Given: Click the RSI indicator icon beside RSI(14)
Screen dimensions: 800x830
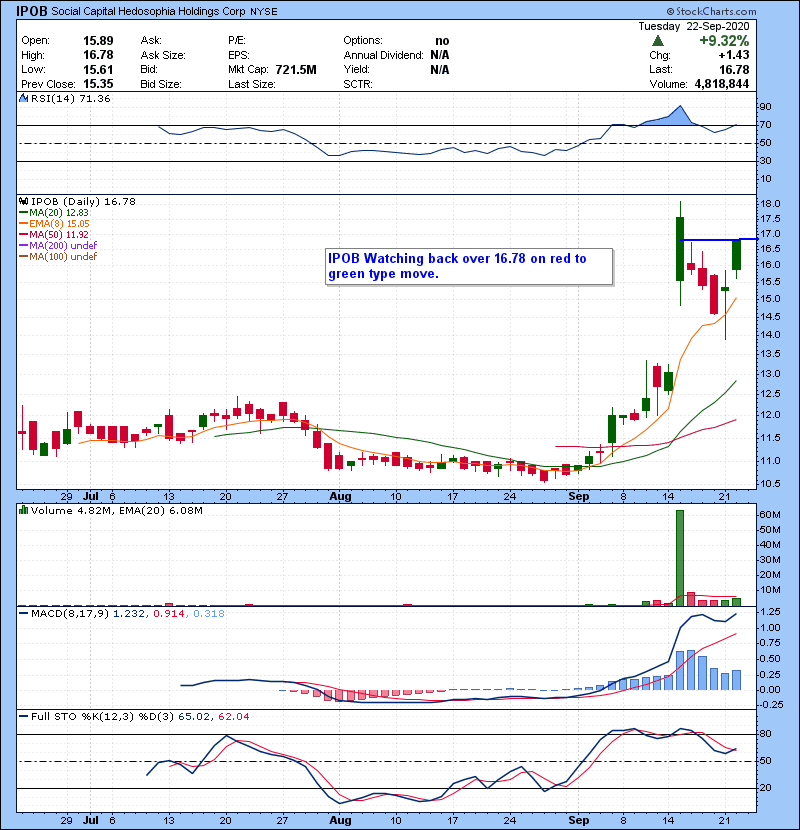Looking at the screenshot, I should [23, 98].
